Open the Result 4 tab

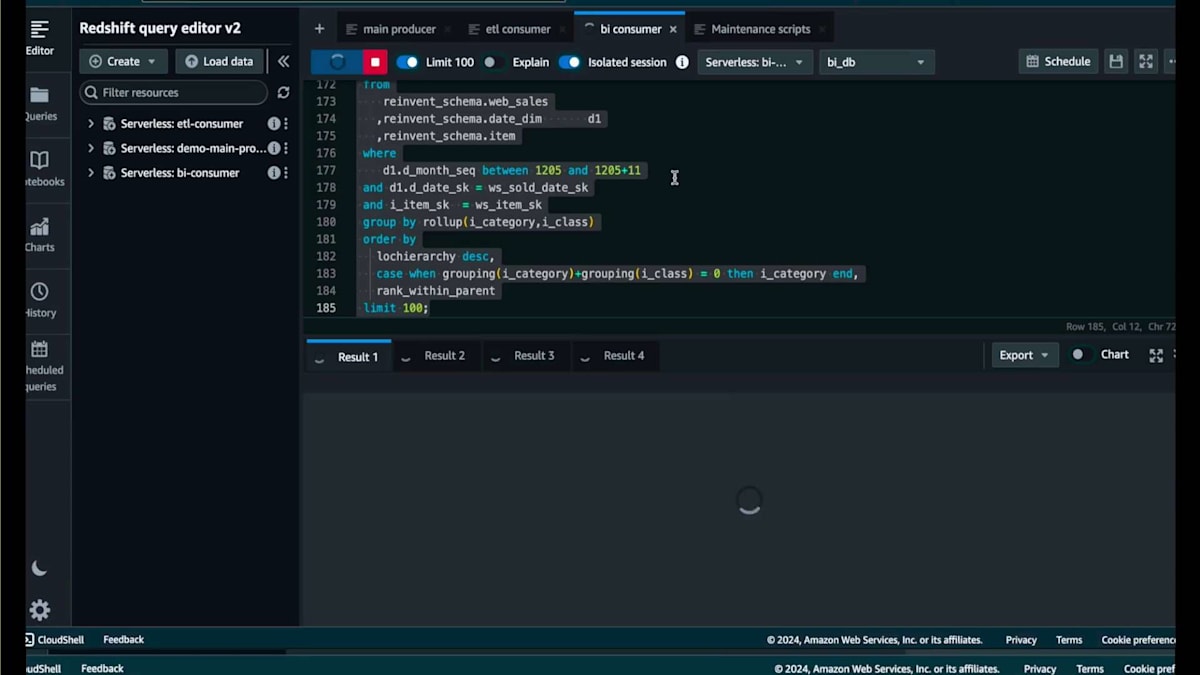(x=615, y=356)
